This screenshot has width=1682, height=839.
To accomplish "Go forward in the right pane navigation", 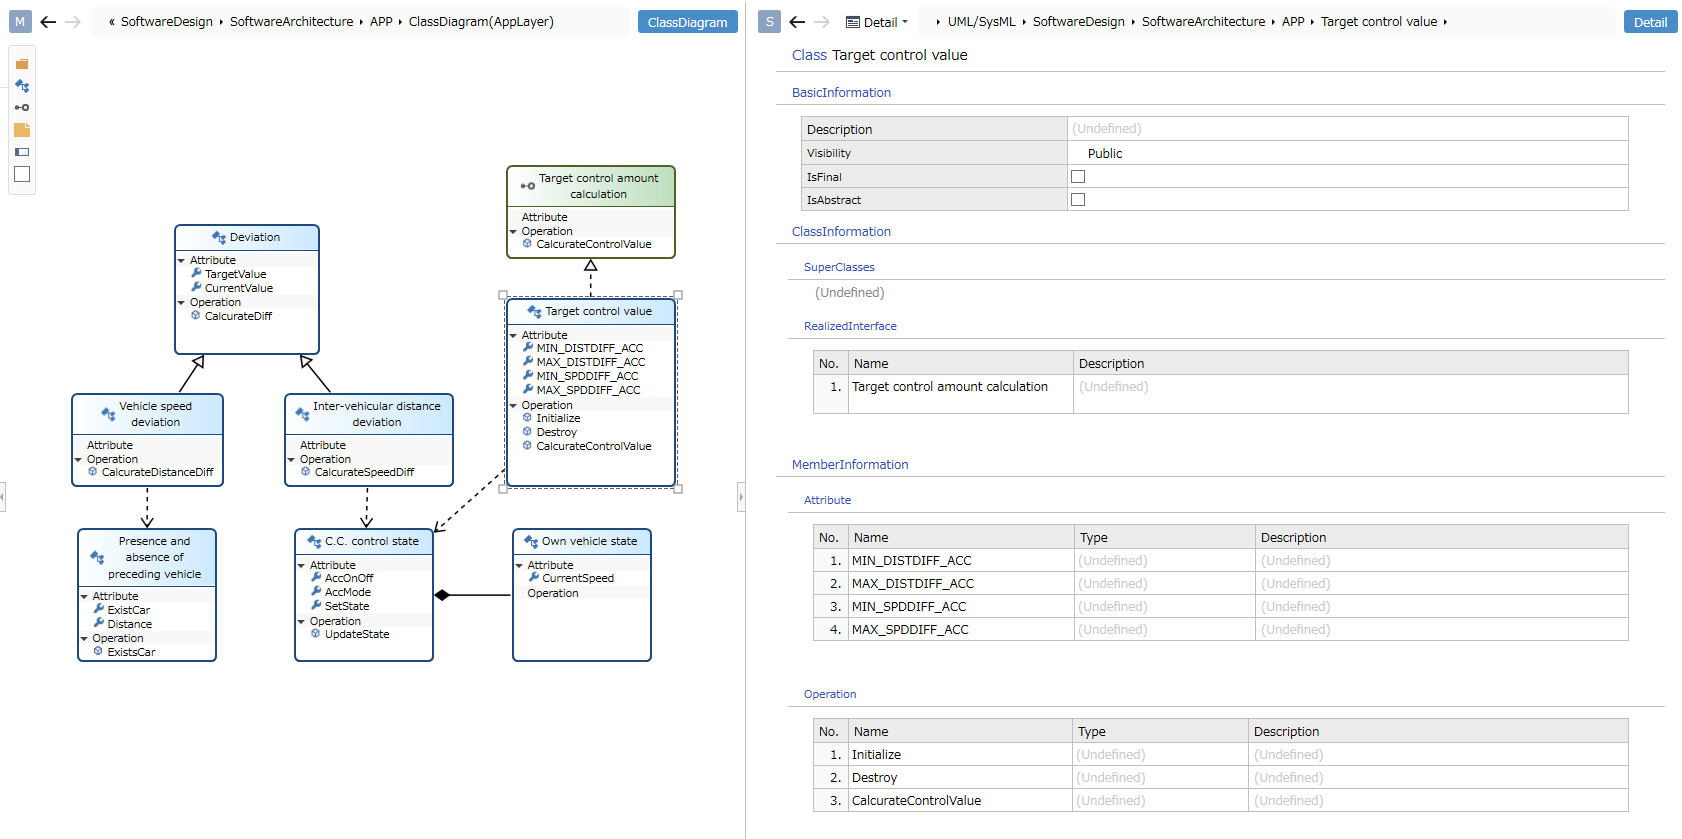I will [822, 21].
